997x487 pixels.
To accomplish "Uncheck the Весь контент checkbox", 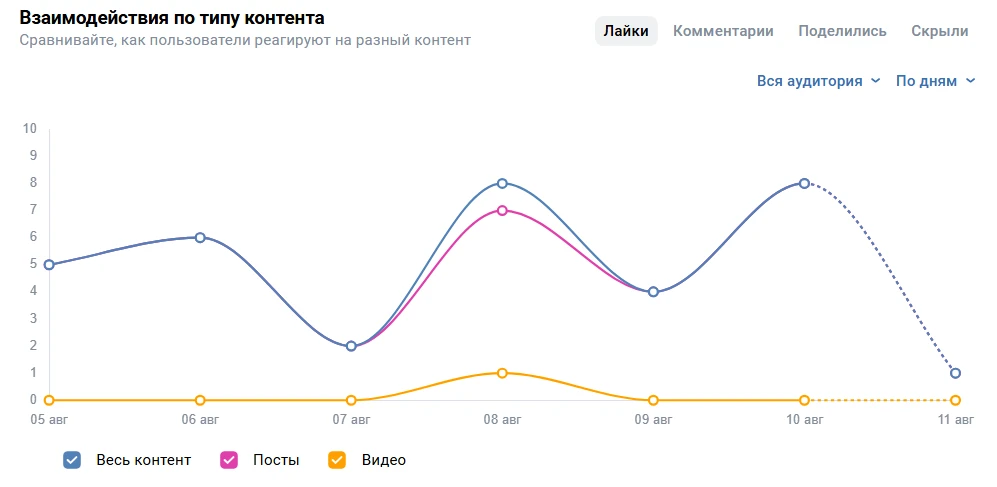I will [x=72, y=460].
